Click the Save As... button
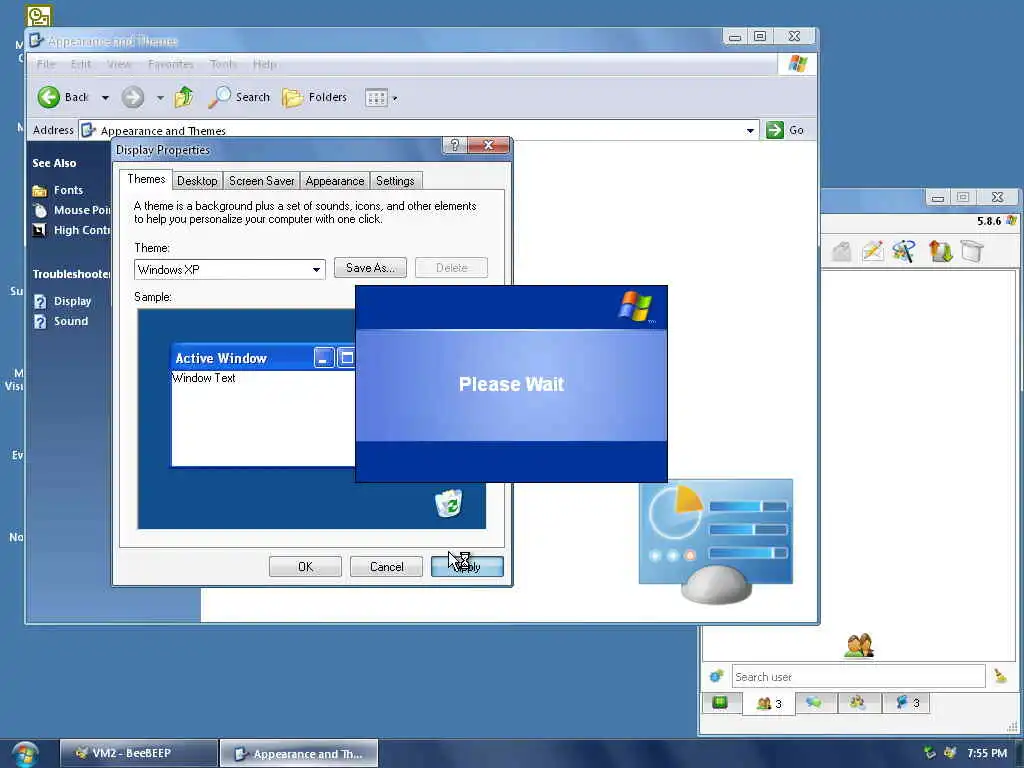1024x768 pixels. 370,268
